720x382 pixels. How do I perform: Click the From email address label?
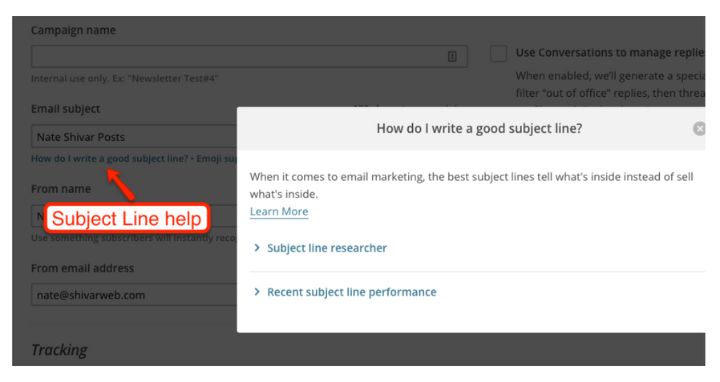point(83,268)
